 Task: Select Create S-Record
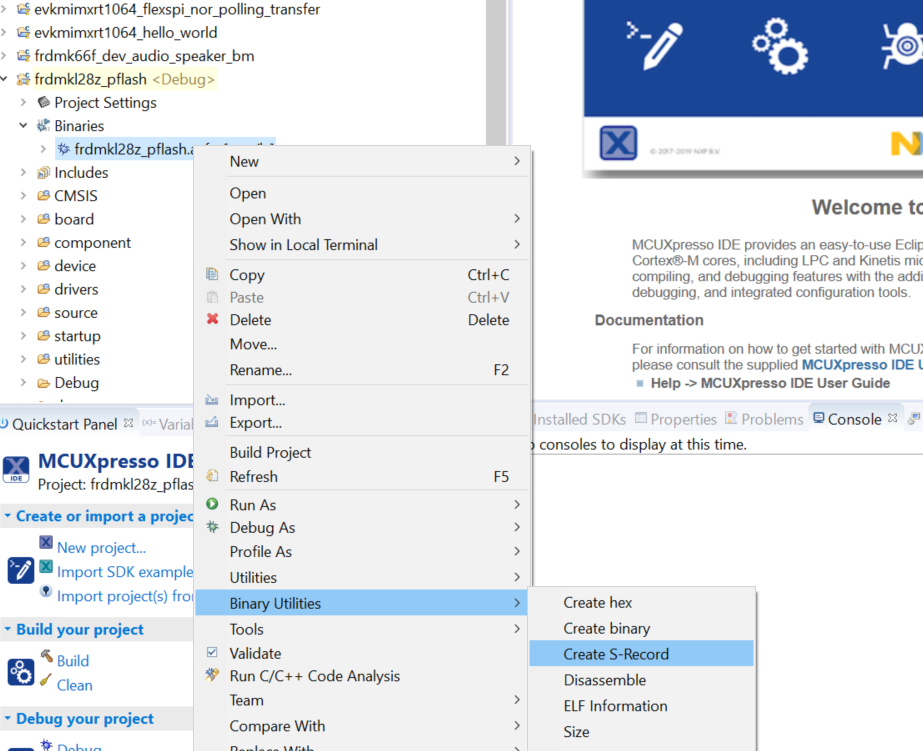(641, 654)
